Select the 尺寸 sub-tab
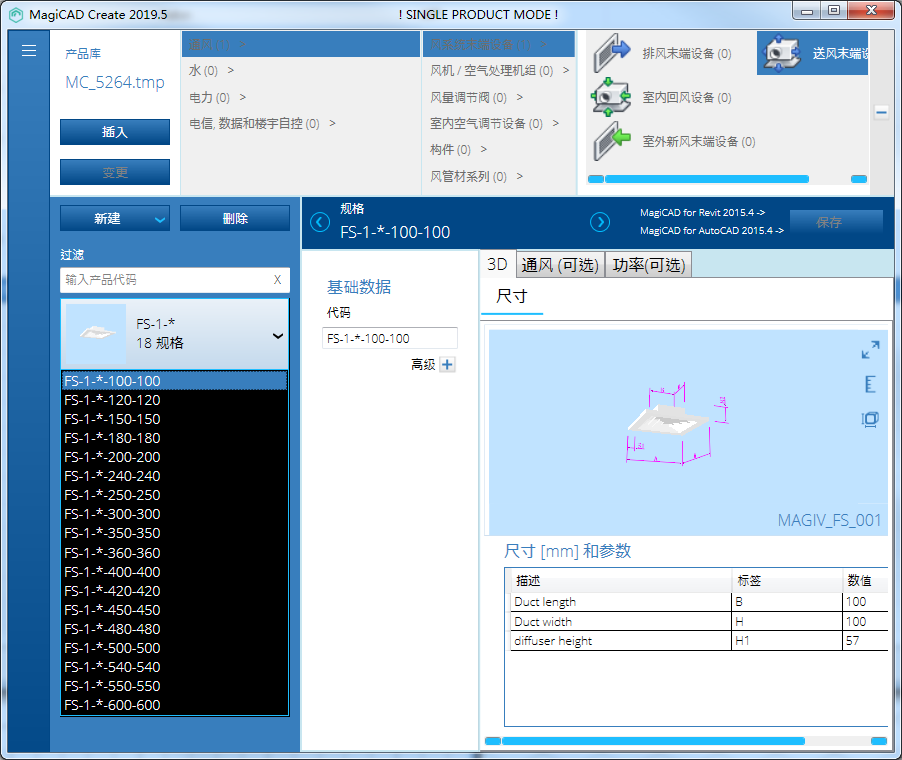Image resolution: width=902 pixels, height=760 pixels. pos(511,297)
